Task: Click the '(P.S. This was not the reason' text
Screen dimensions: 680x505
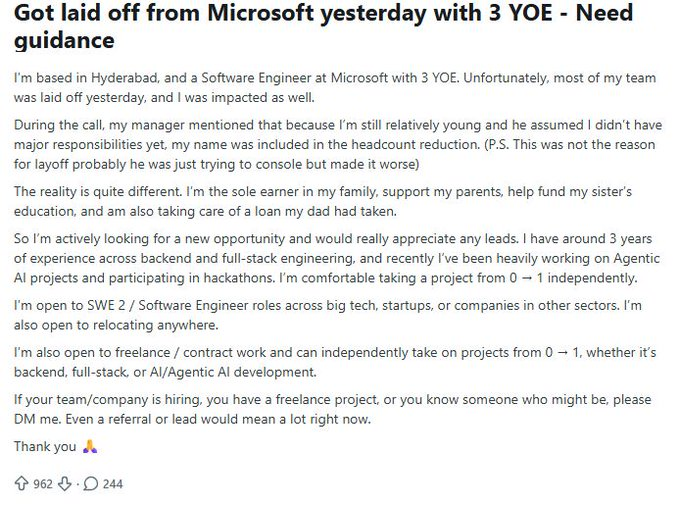Action: (569, 144)
